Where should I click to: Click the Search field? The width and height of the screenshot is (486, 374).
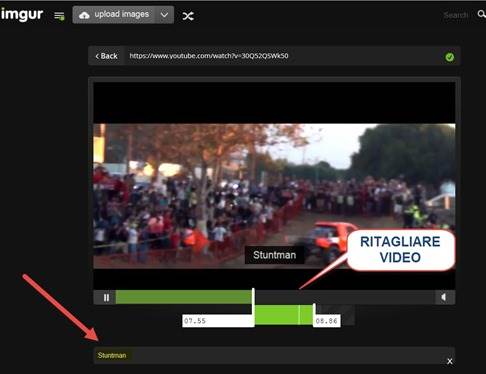(x=456, y=15)
